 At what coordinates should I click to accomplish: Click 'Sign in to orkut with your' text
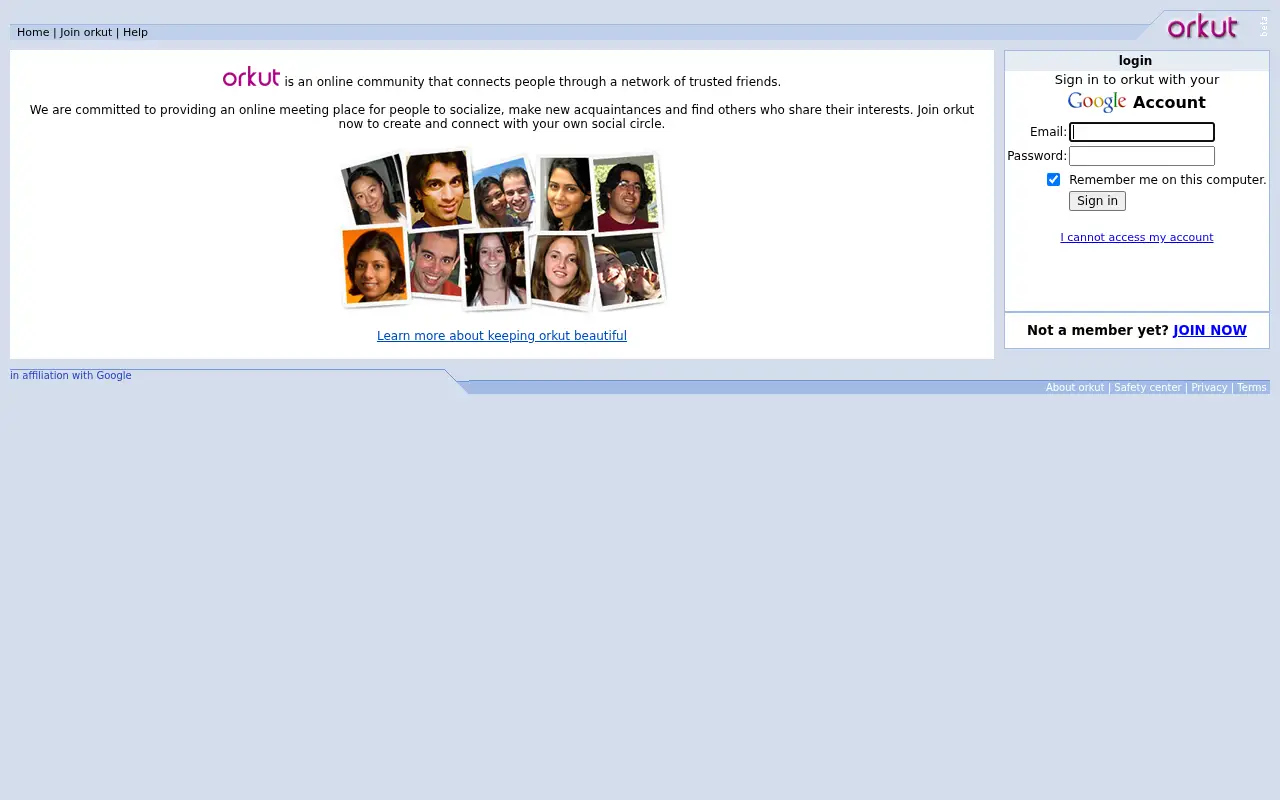point(1137,80)
